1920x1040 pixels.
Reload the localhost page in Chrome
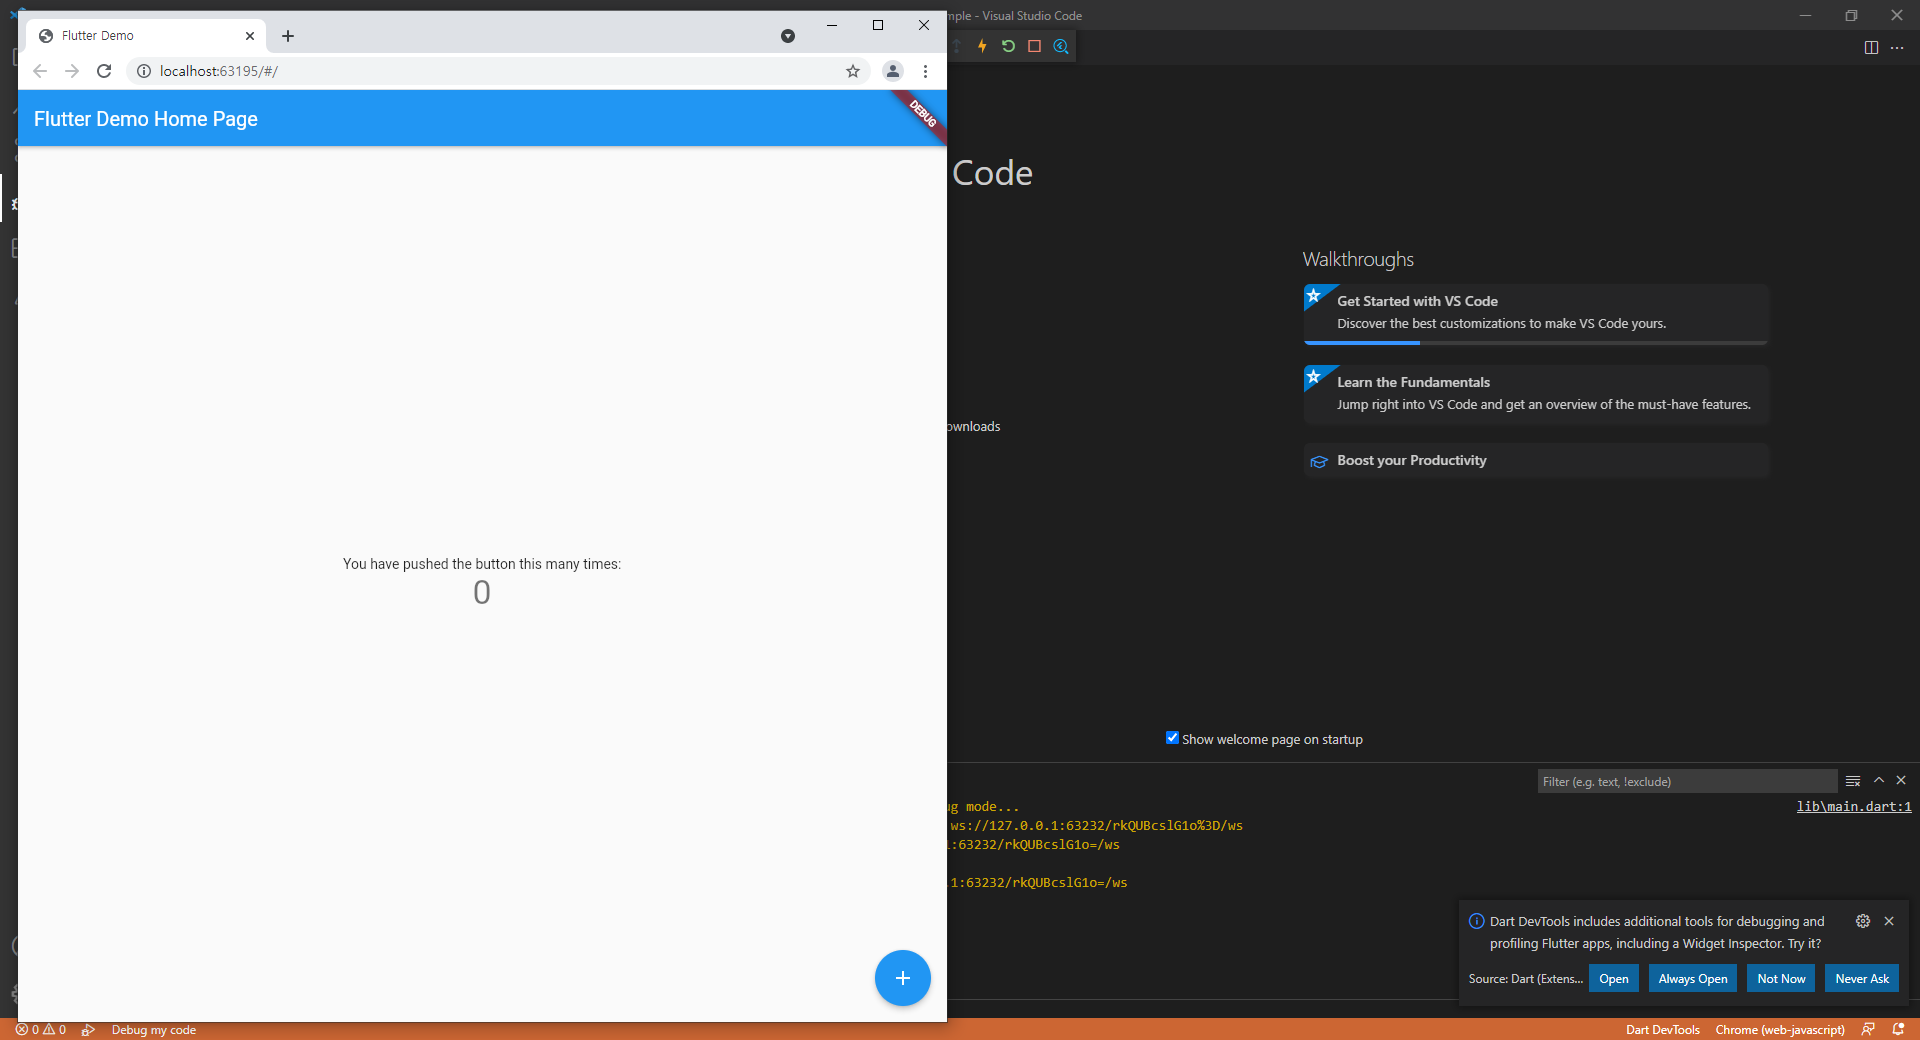(x=104, y=71)
